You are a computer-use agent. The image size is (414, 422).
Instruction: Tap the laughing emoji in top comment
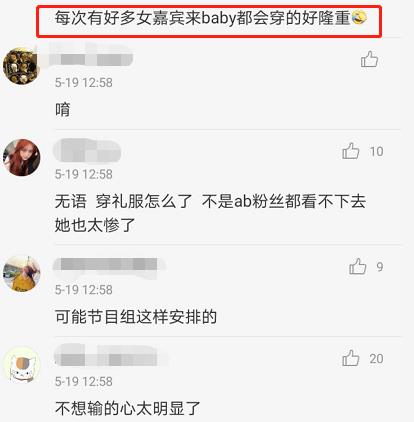359,17
